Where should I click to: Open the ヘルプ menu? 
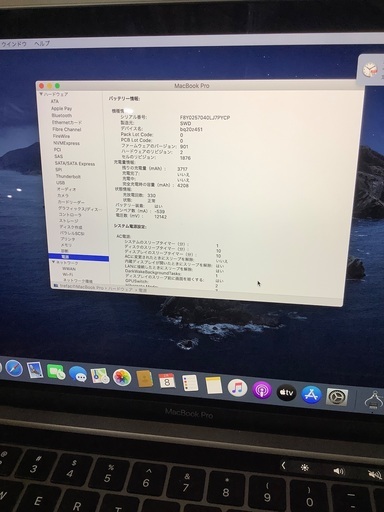[42, 43]
